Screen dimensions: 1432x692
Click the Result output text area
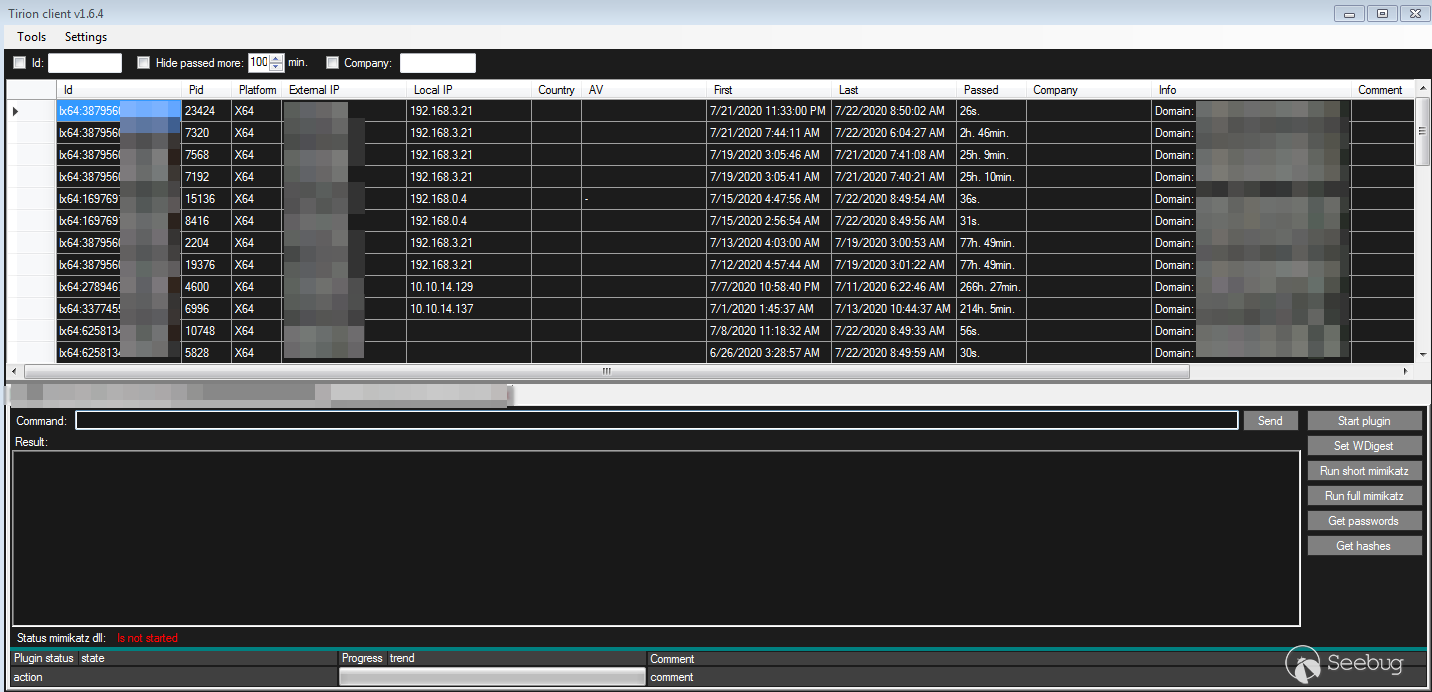click(x=656, y=538)
